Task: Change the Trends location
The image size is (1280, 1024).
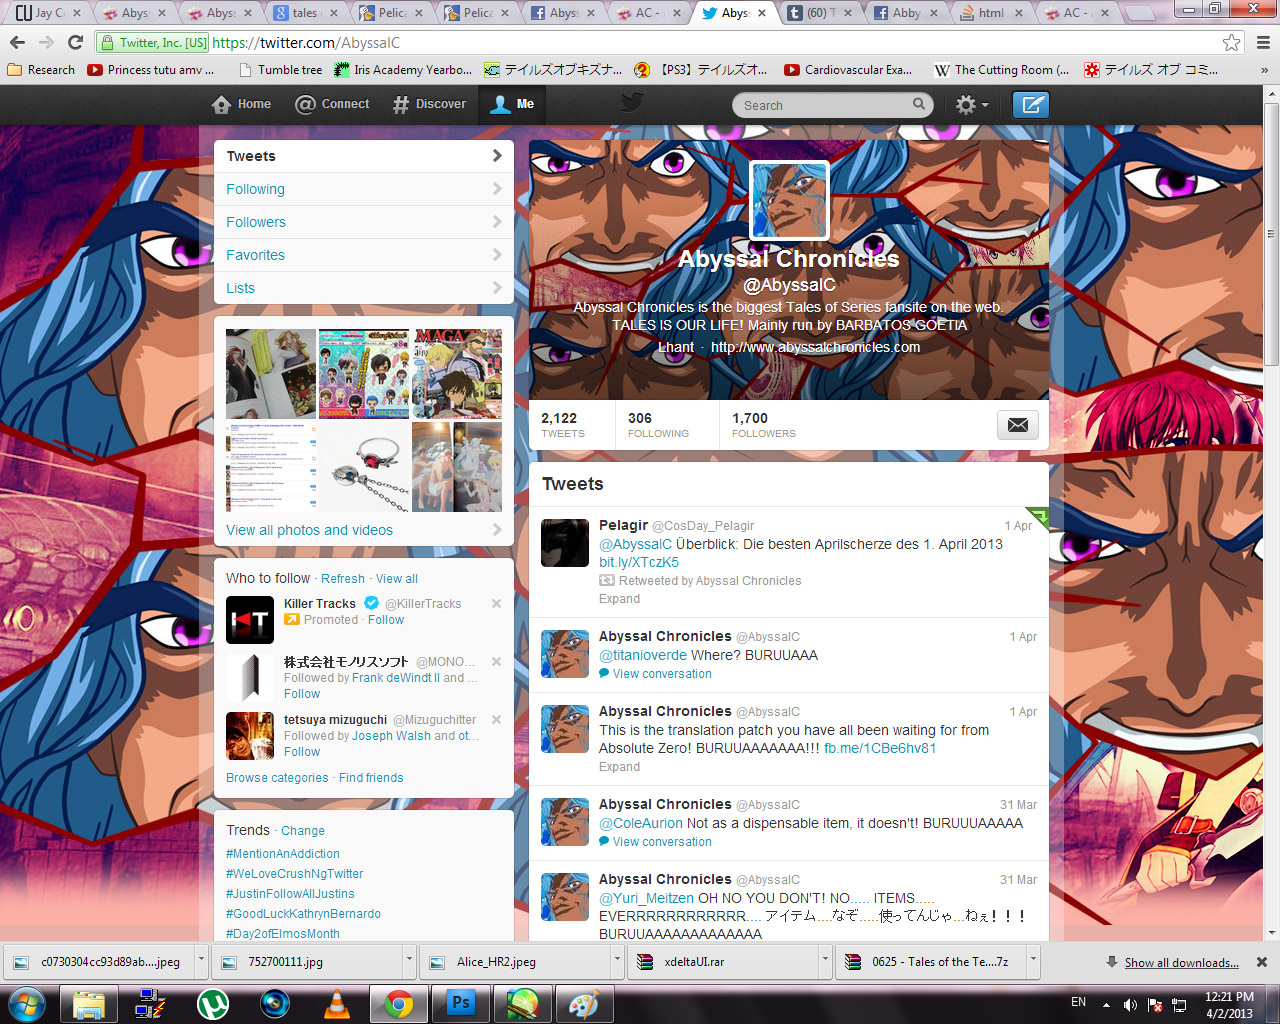Action: click(x=303, y=831)
